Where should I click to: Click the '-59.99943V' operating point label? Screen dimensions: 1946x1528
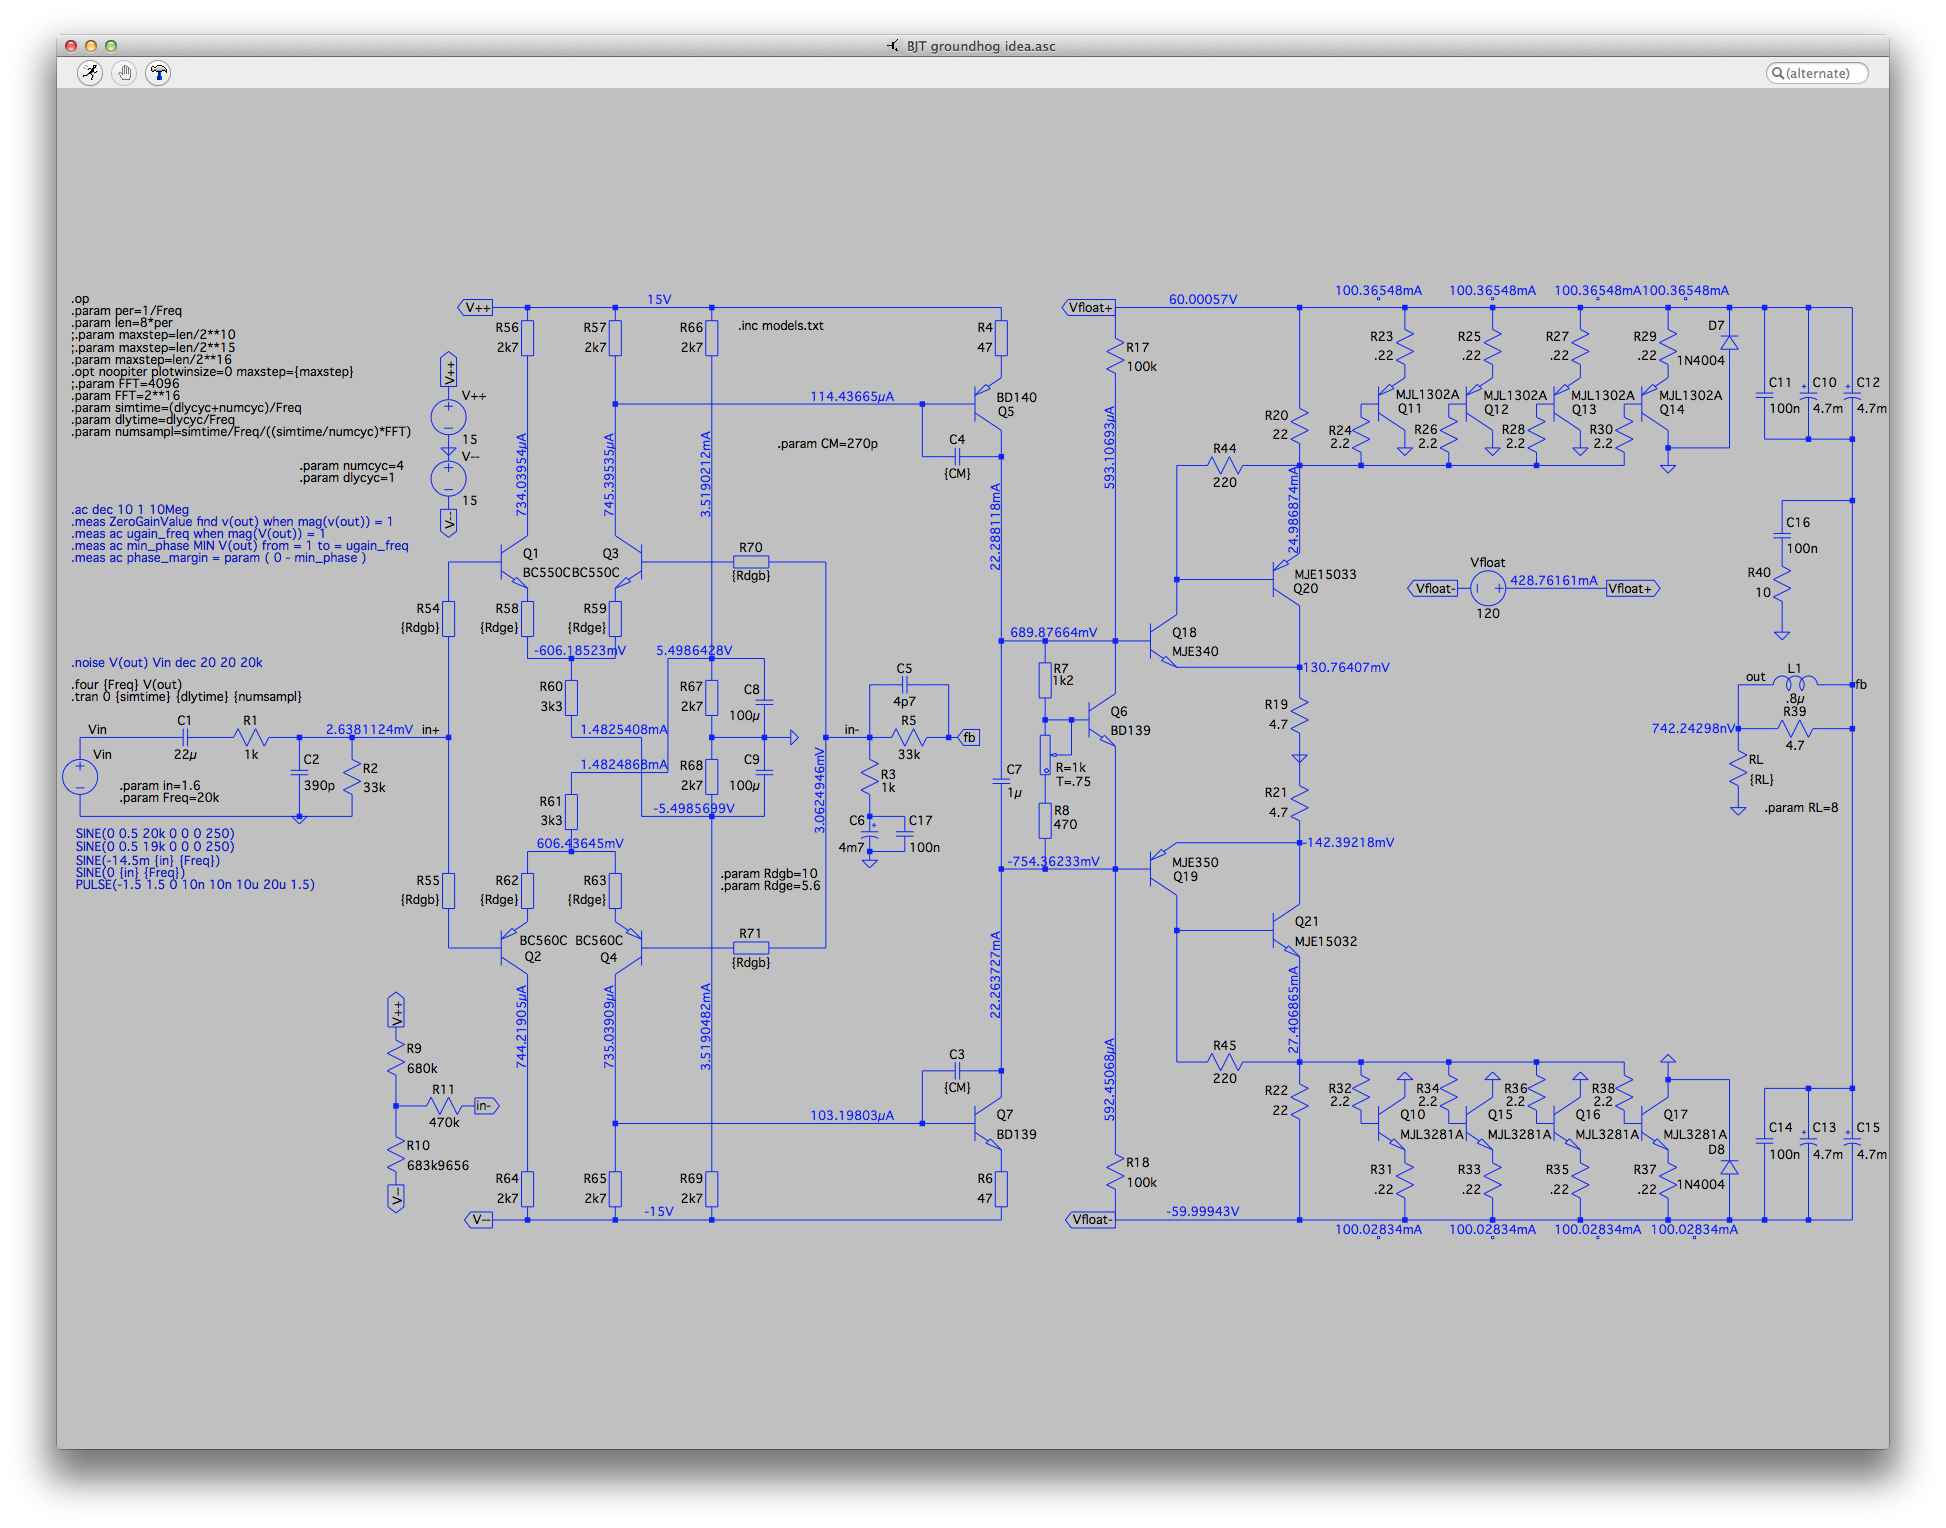tap(1203, 1211)
